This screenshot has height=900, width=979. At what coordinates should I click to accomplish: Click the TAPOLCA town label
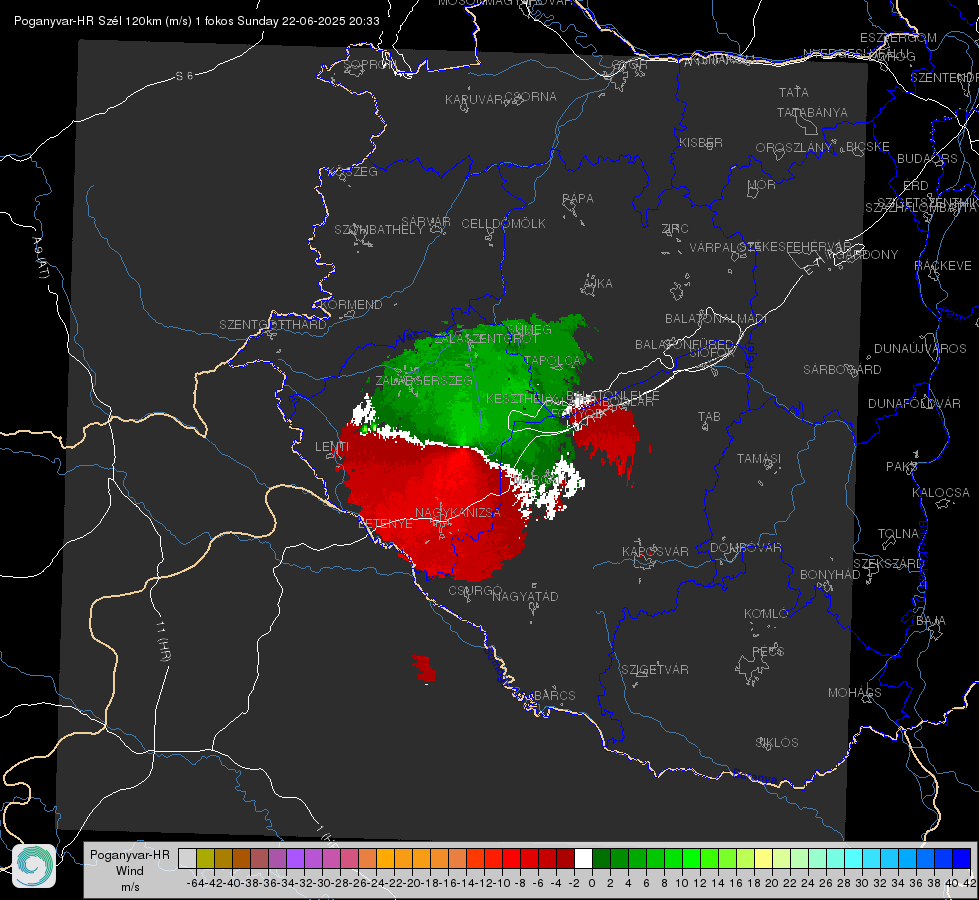coord(553,360)
